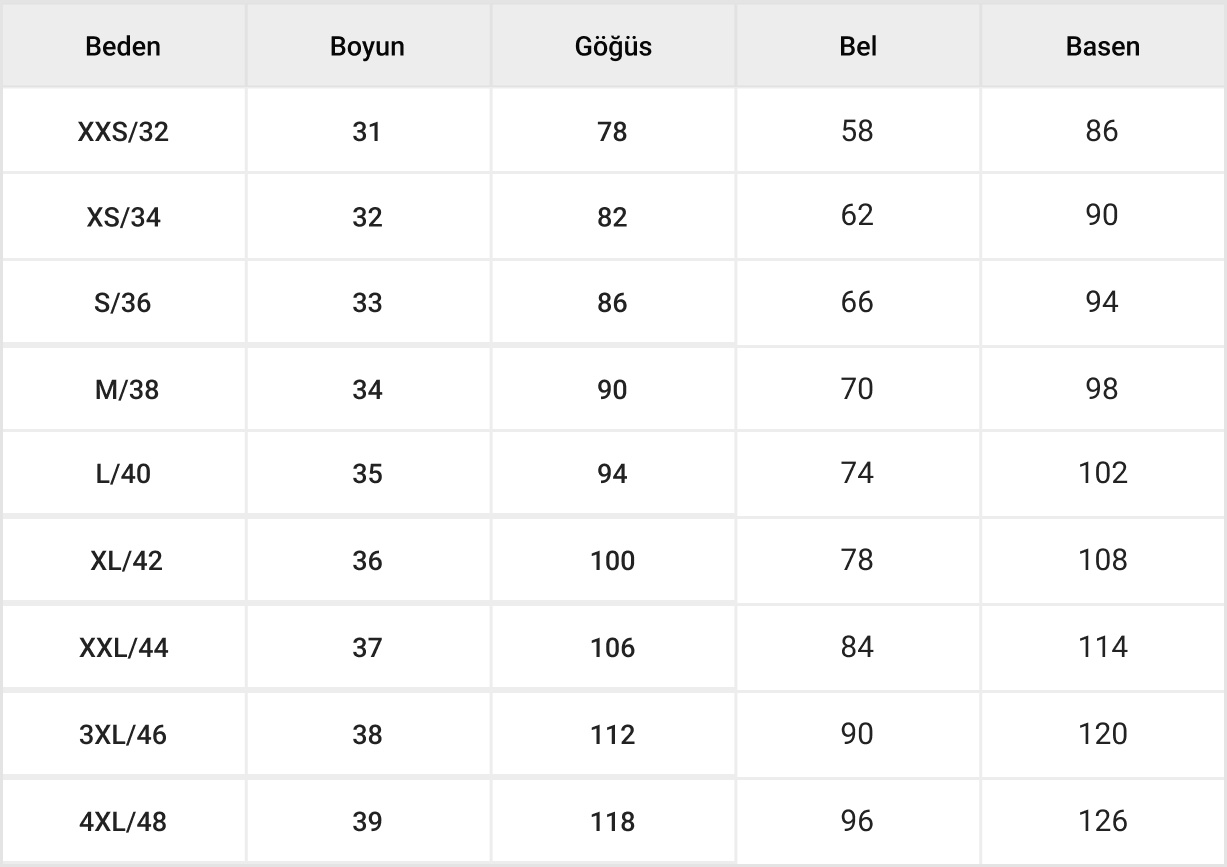Select Basen value 102 for L/40
The height and width of the screenshot is (867, 1227).
coord(1102,473)
